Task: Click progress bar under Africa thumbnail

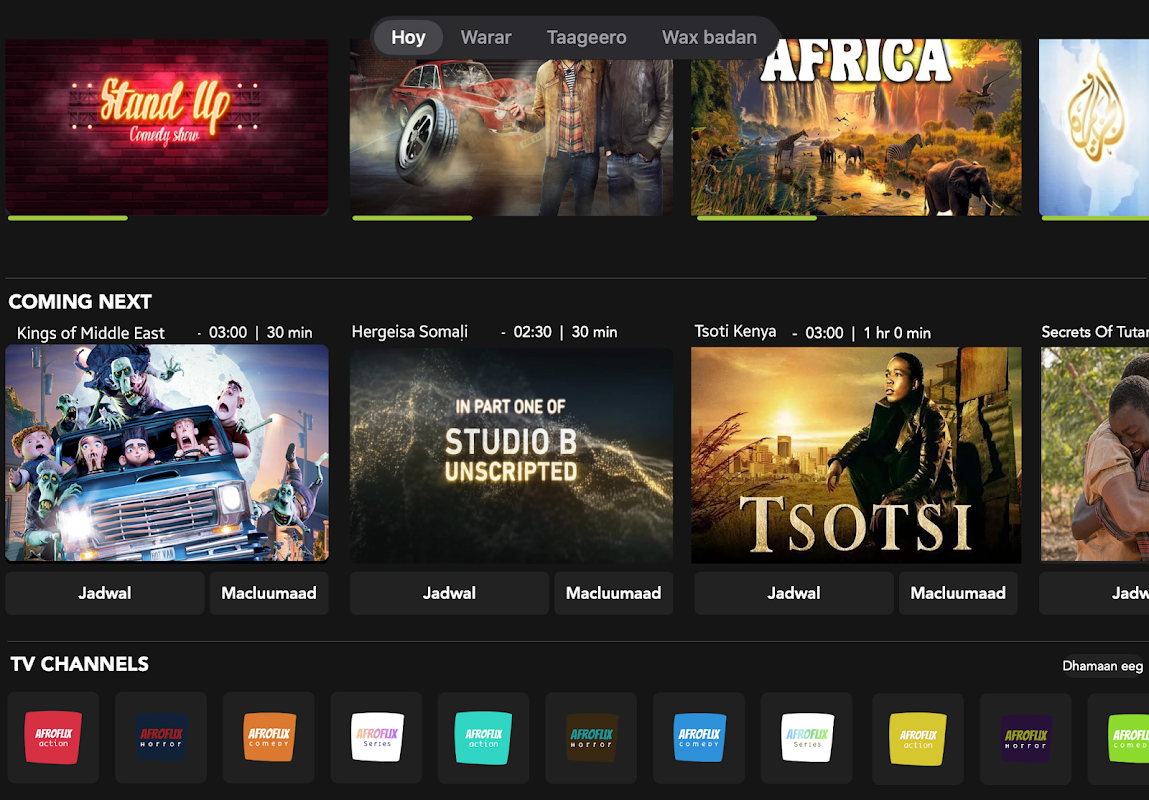Action: 756,218
